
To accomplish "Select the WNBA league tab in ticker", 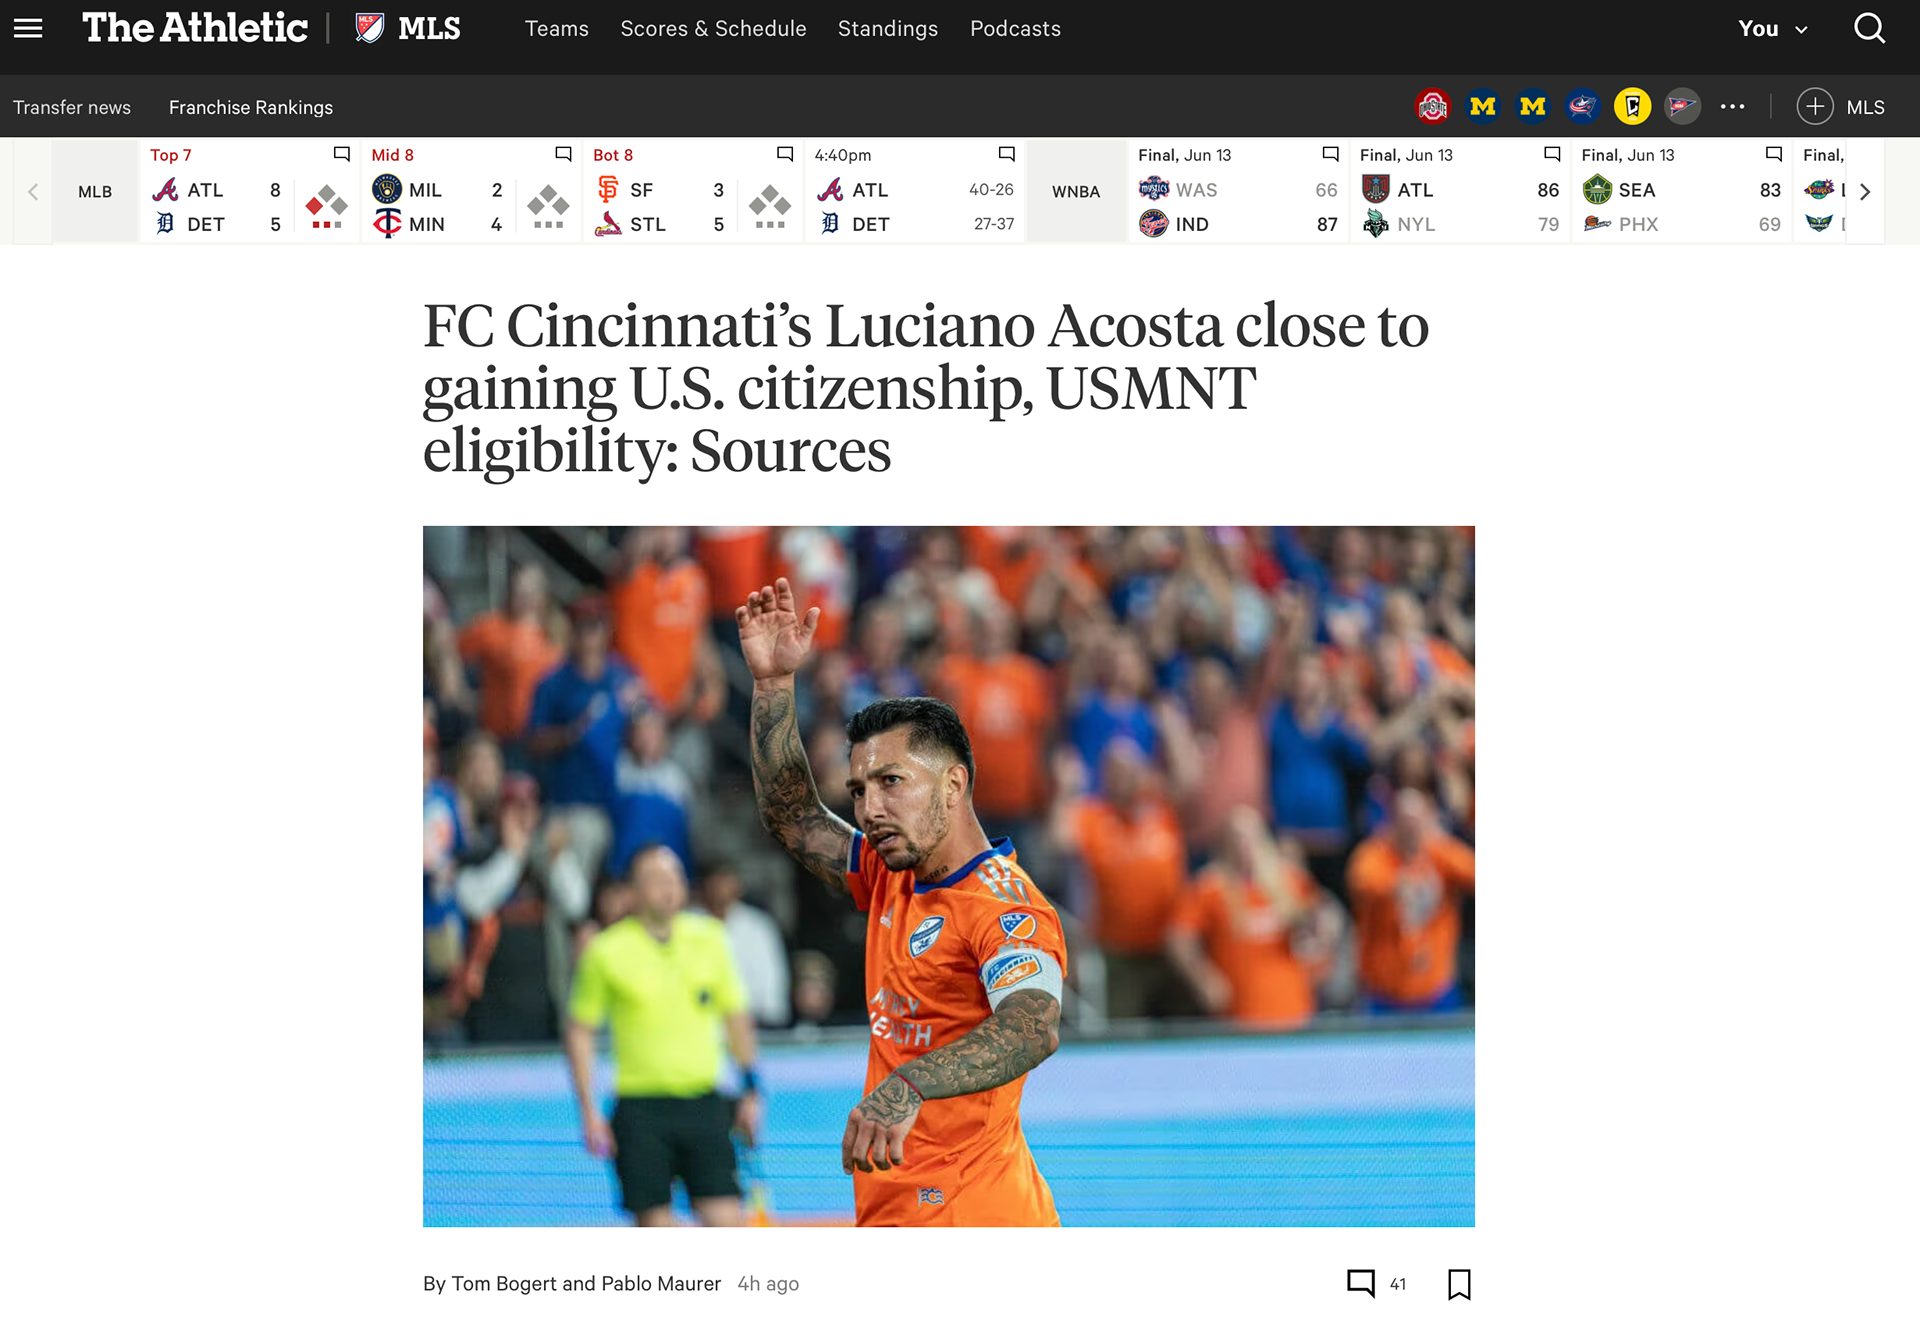I will (1076, 192).
